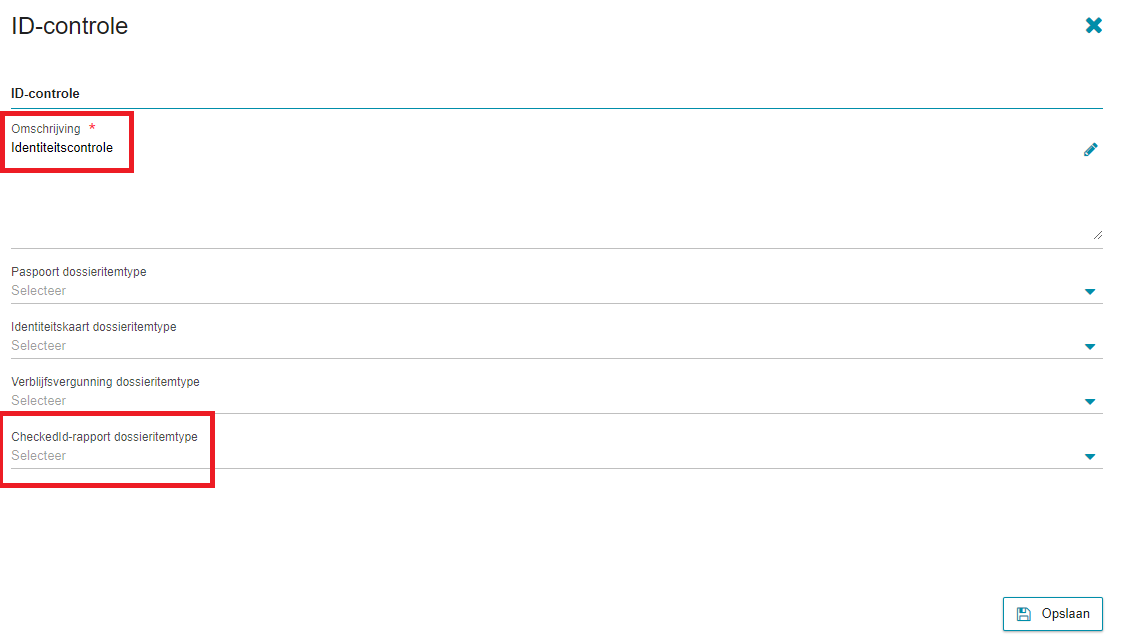Click the Omschrijving field label
The height and width of the screenshot is (644, 1128).
click(x=46, y=129)
